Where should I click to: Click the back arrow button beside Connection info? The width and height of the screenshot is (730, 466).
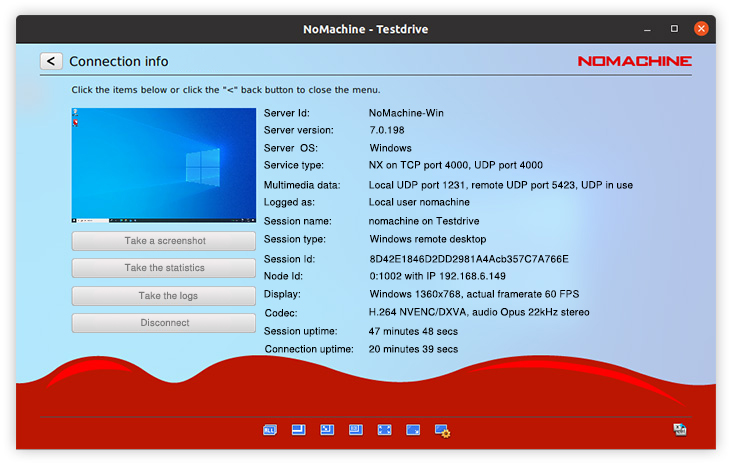point(51,61)
